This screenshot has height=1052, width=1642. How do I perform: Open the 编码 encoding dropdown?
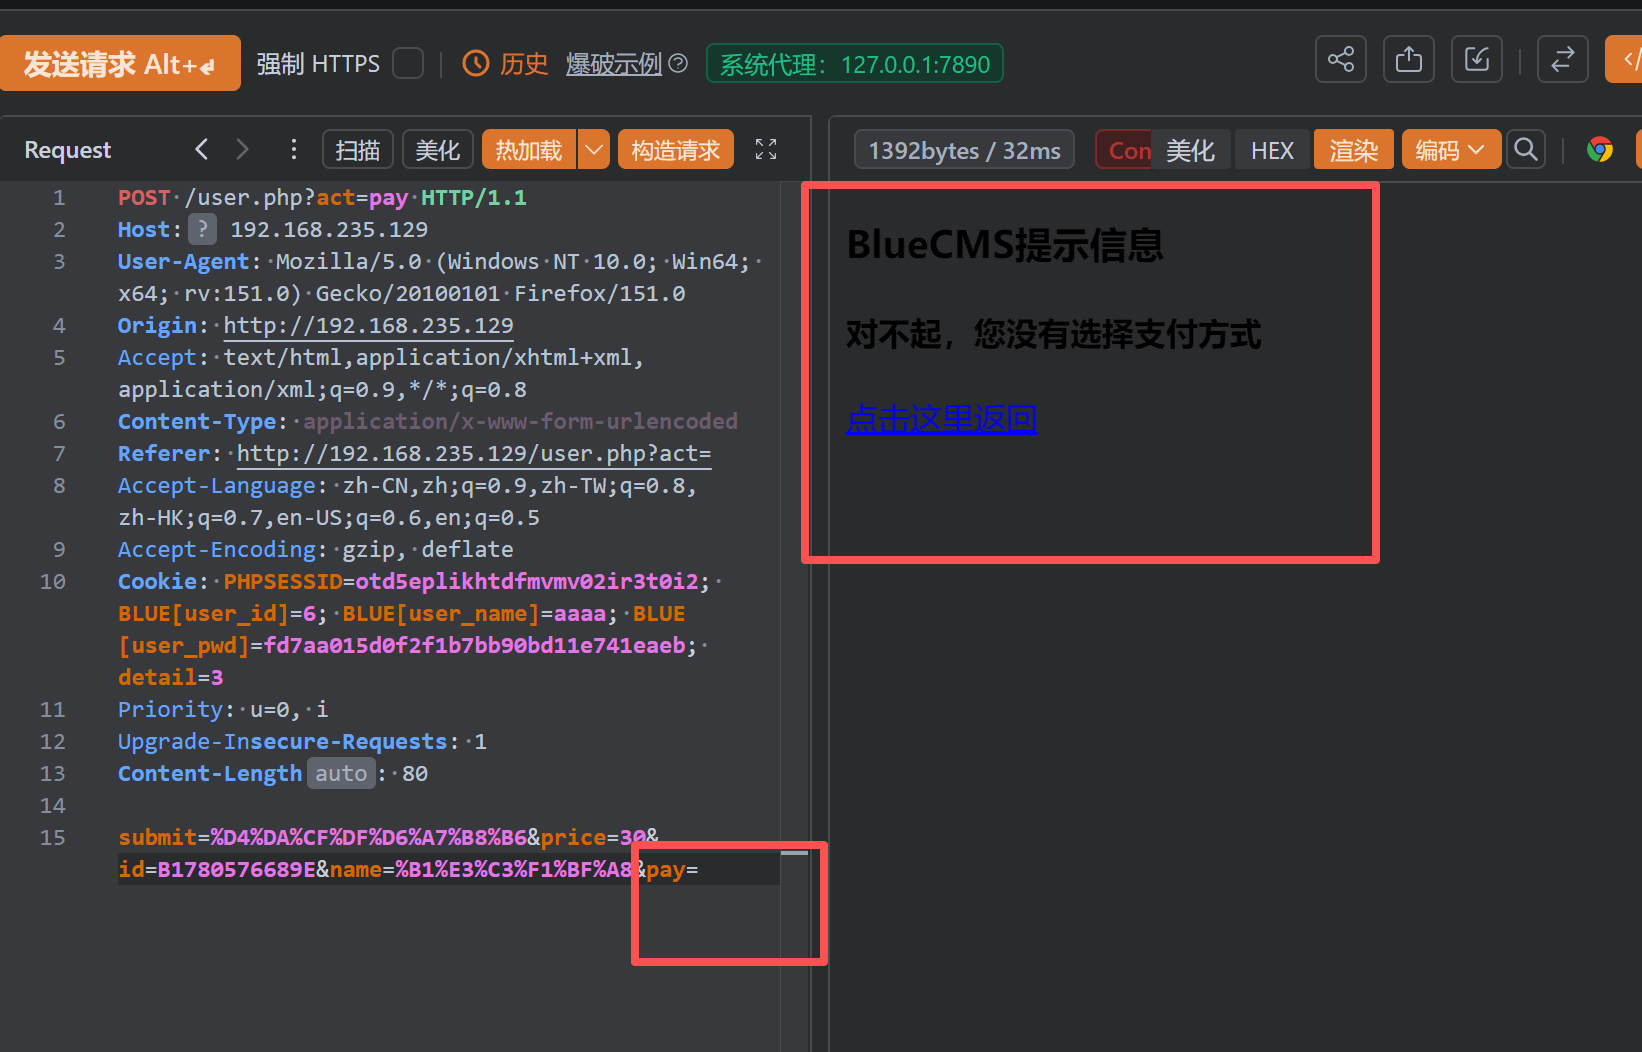[x=1451, y=150]
